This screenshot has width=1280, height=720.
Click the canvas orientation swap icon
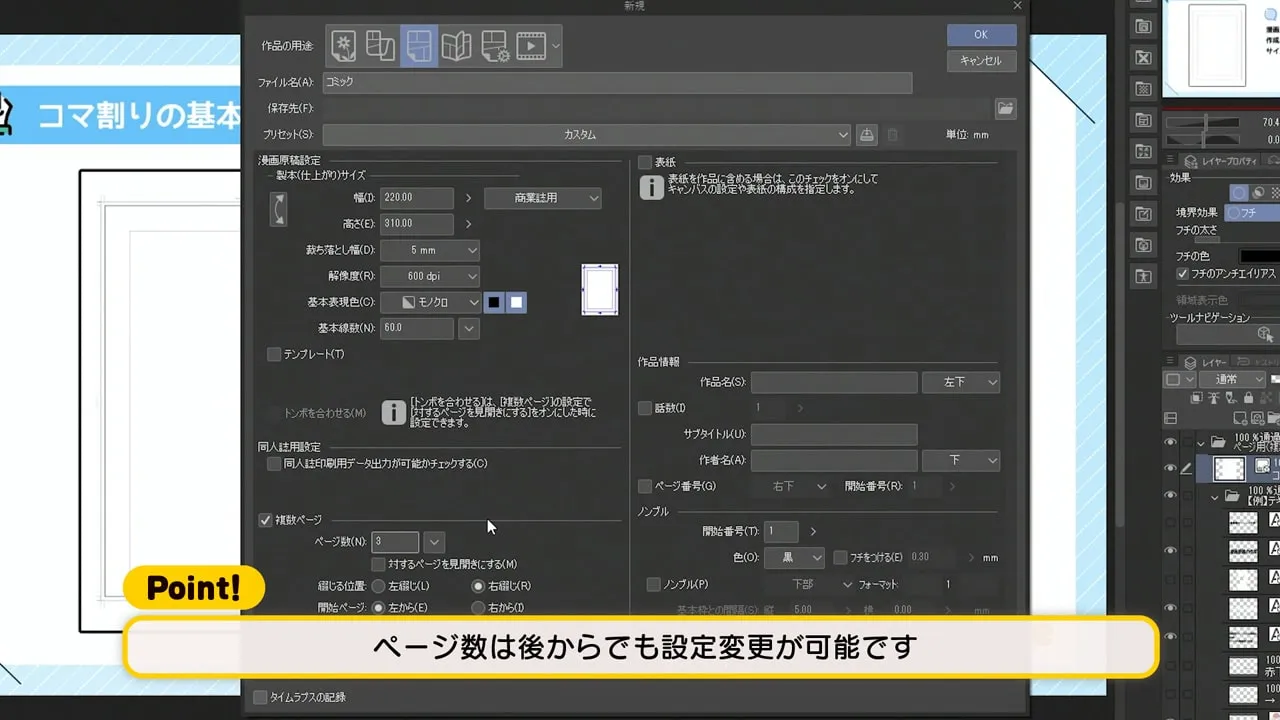278,211
